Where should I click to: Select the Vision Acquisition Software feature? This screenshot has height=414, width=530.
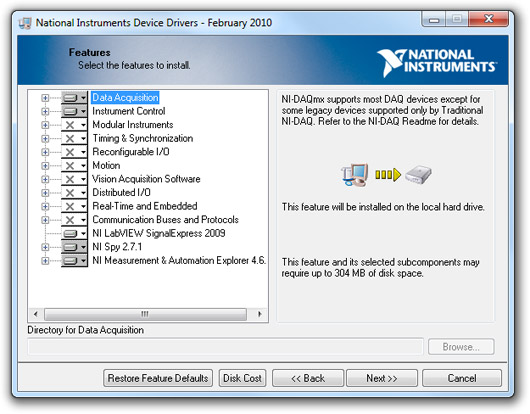[146, 179]
